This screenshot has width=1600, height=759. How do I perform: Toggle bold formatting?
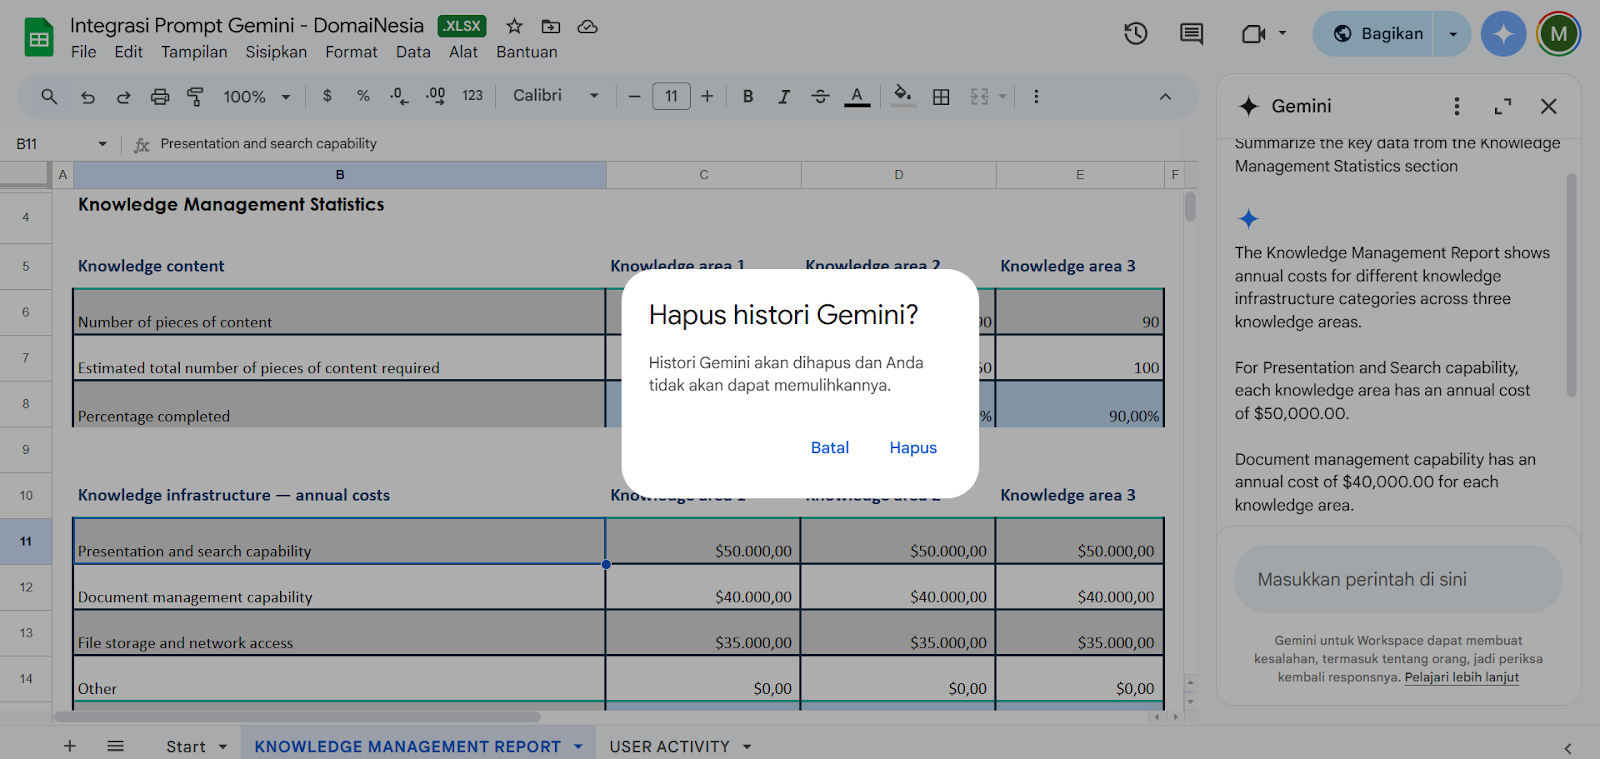(x=748, y=97)
